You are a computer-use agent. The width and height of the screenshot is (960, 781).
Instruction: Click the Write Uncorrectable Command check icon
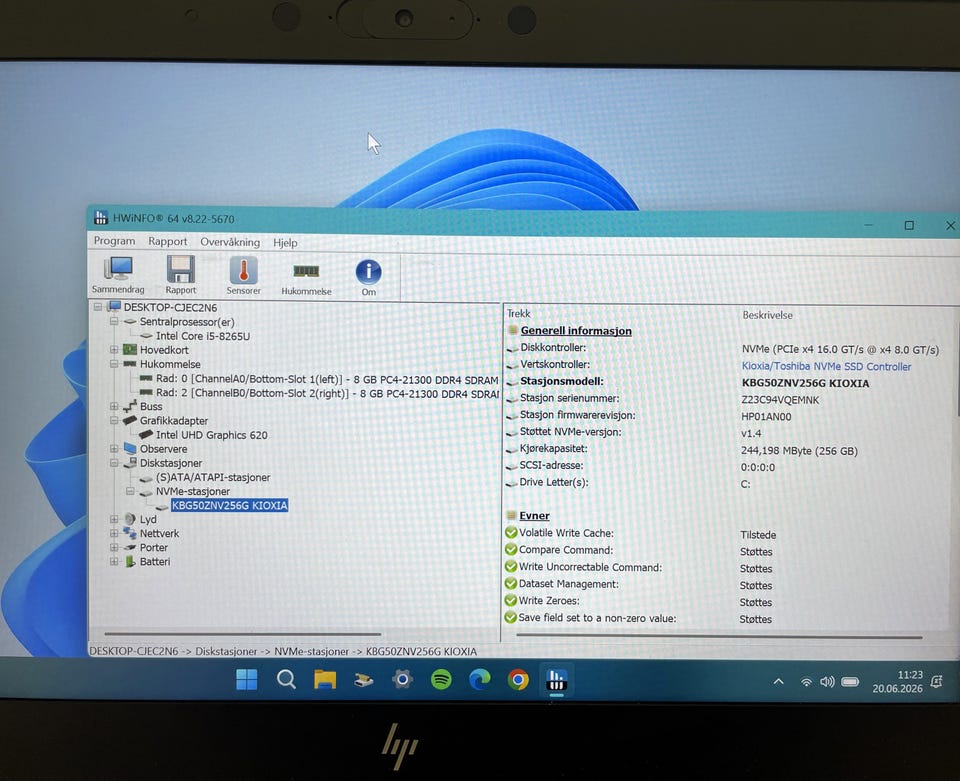point(511,567)
